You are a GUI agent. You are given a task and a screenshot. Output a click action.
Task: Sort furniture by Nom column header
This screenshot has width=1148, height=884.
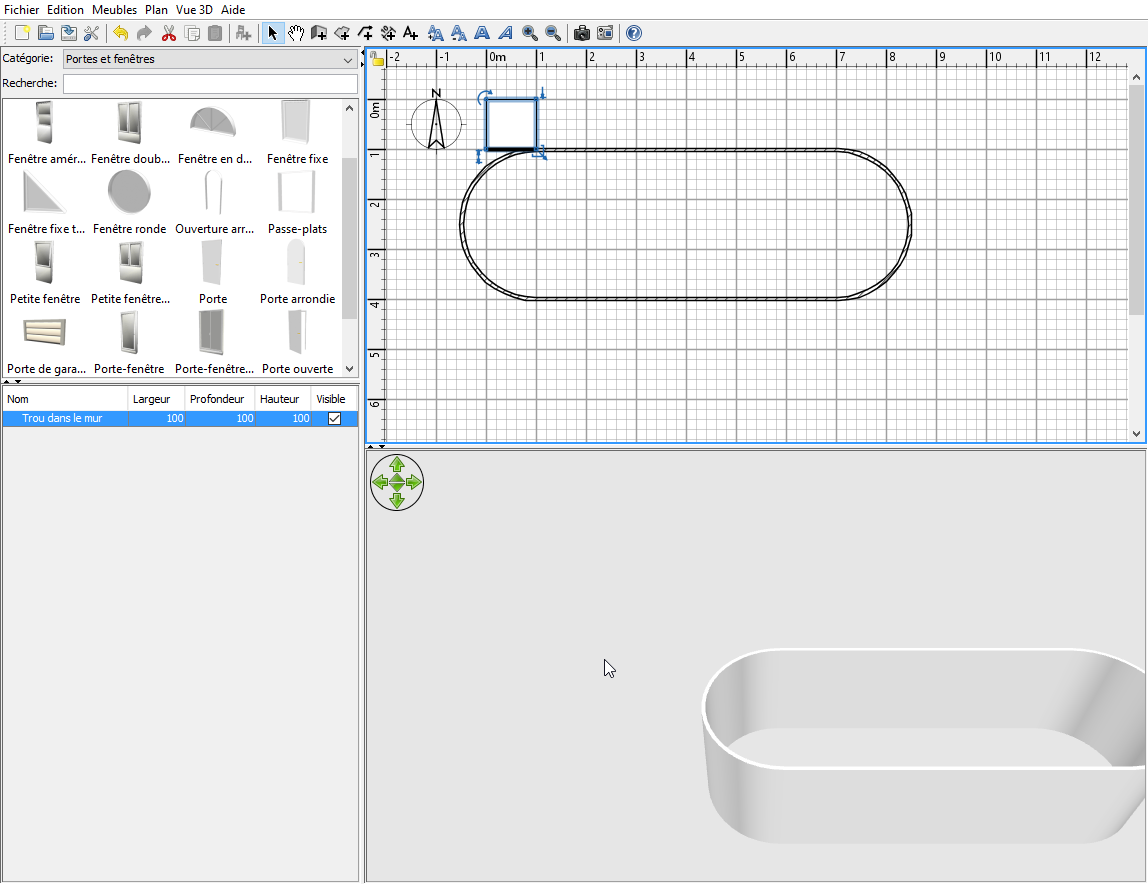tap(64, 399)
